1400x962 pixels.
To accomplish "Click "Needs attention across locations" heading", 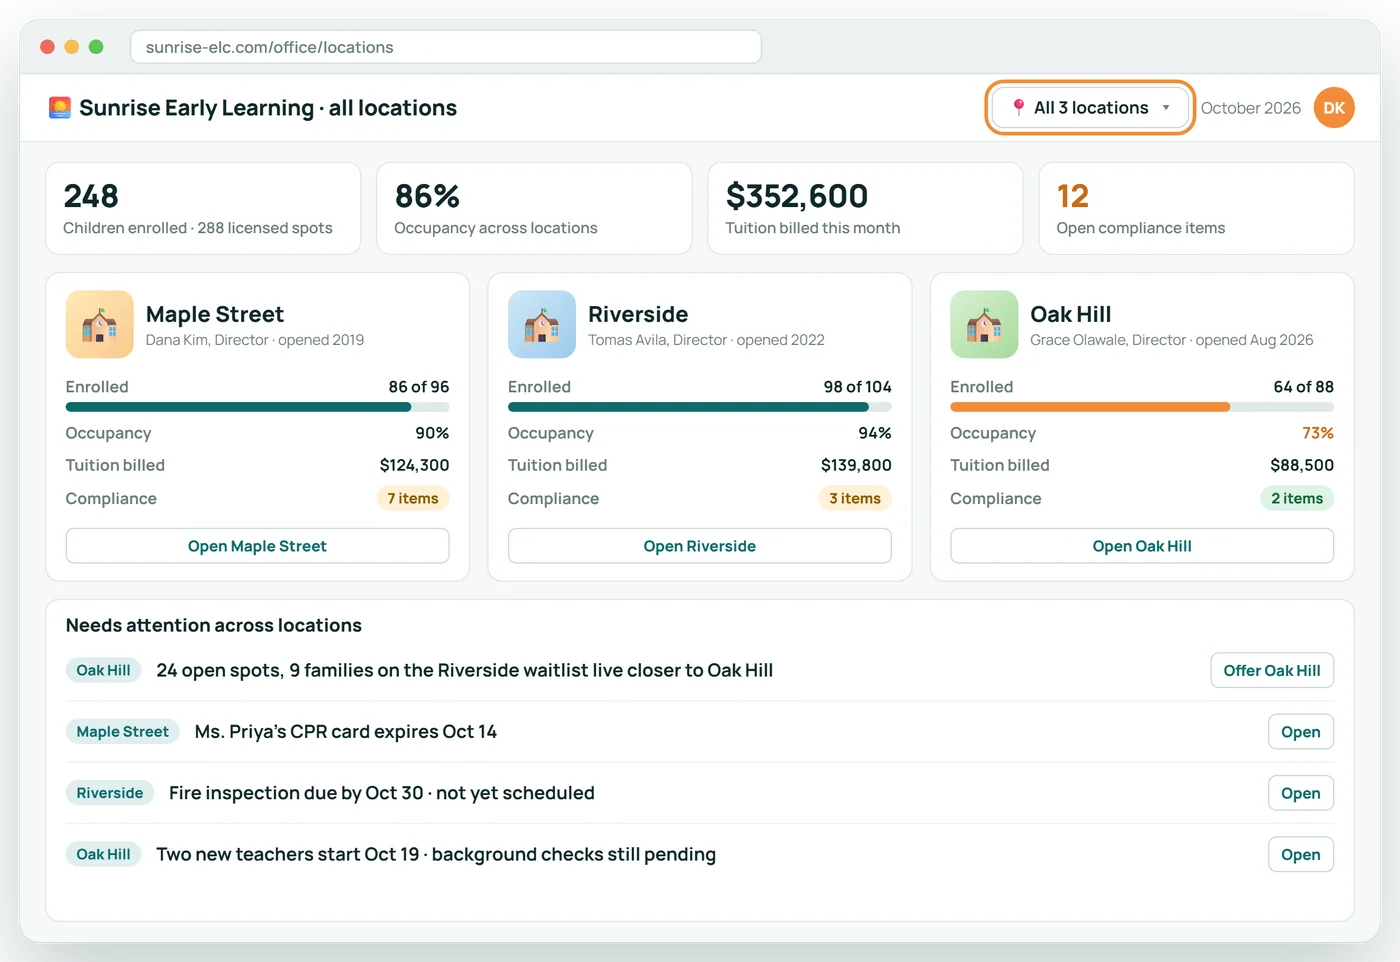I will (214, 625).
